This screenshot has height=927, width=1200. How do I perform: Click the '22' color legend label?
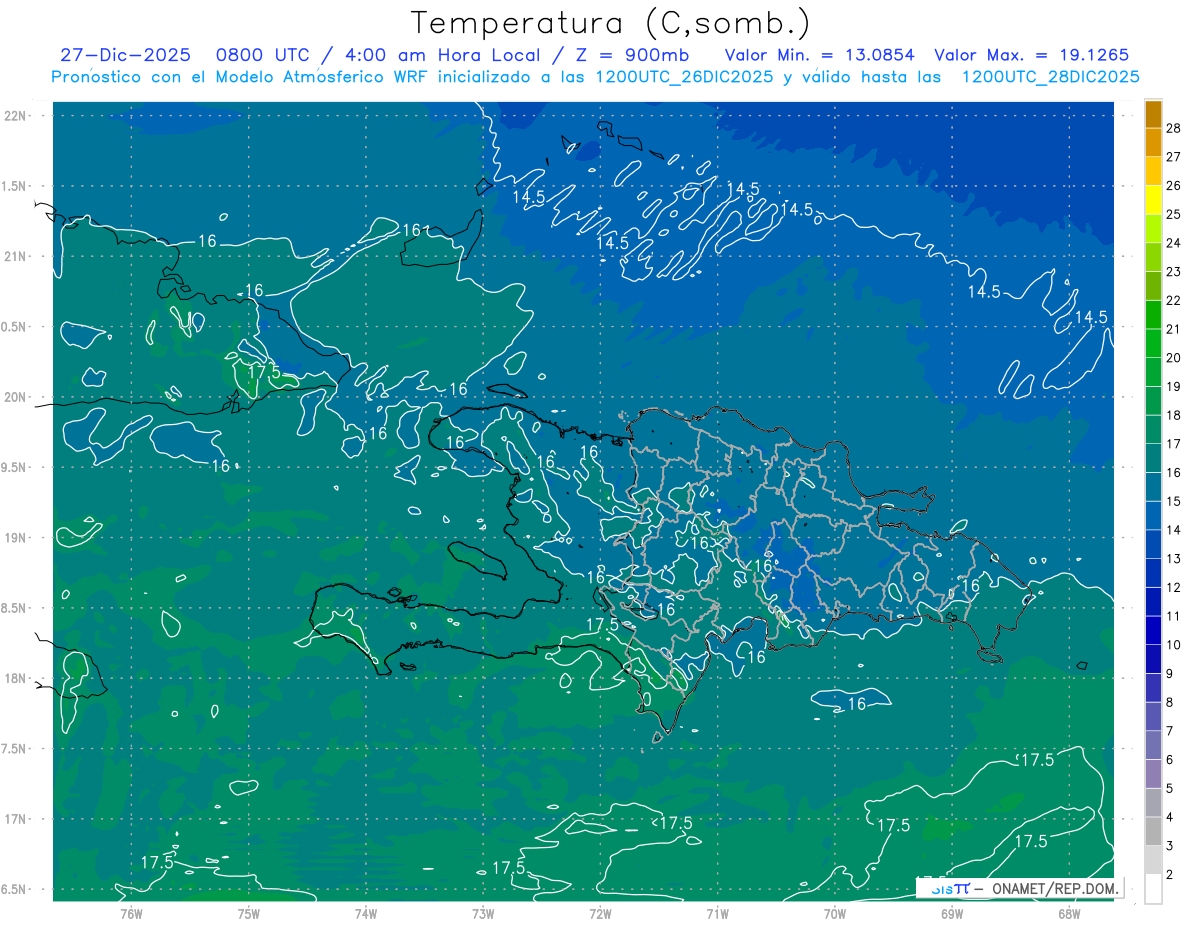click(x=1174, y=300)
